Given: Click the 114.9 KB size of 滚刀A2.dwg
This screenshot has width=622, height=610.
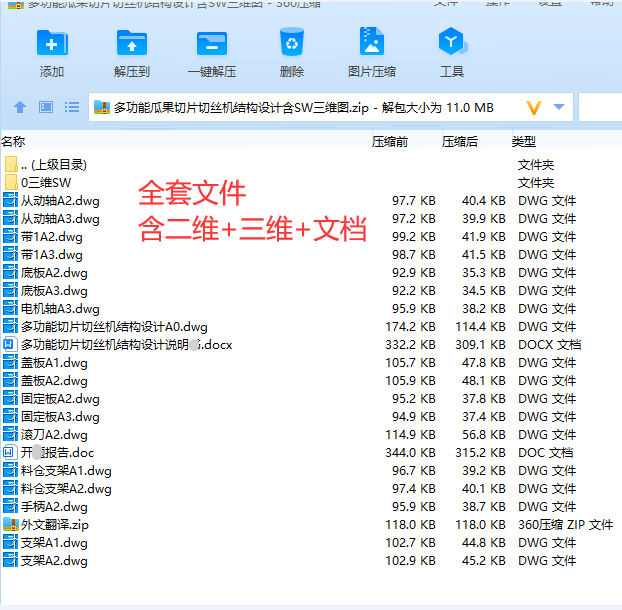Looking at the screenshot, I should point(410,435).
